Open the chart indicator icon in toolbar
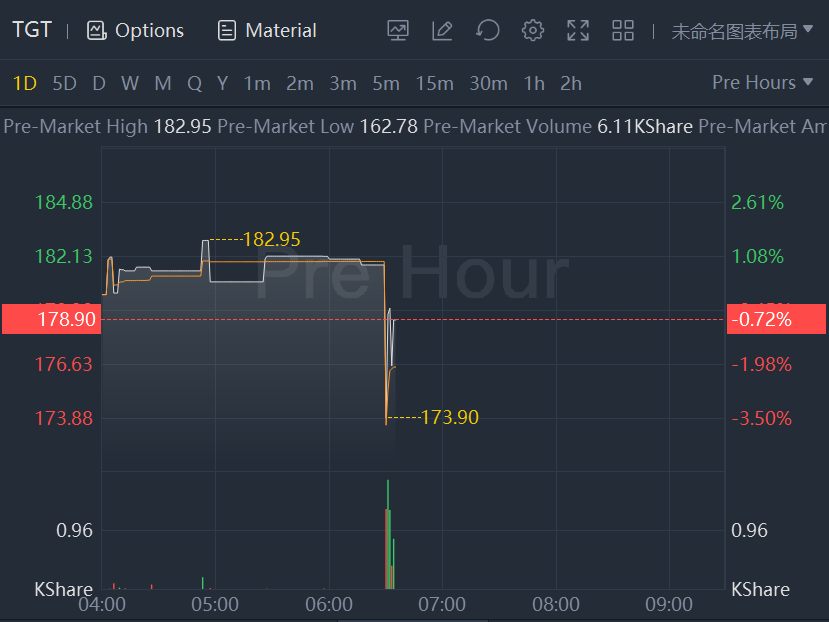The width and height of the screenshot is (829, 622). pyautogui.click(x=398, y=31)
